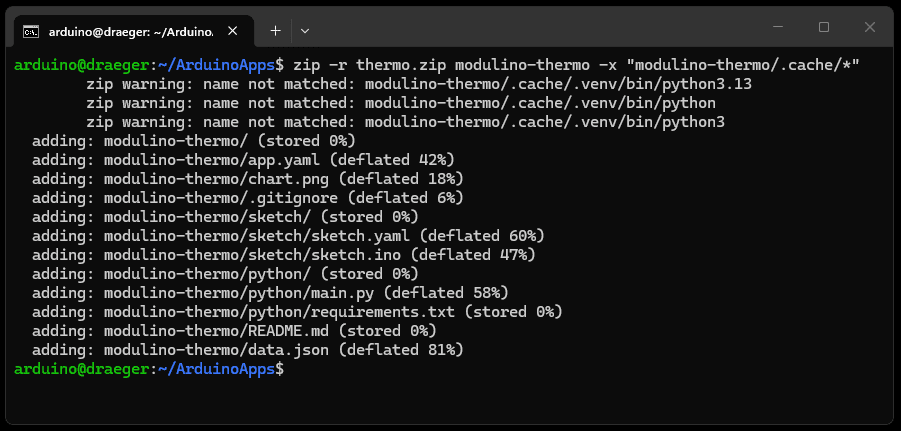Minimize the terminal window
This screenshot has height=431, width=901.
(778, 27)
